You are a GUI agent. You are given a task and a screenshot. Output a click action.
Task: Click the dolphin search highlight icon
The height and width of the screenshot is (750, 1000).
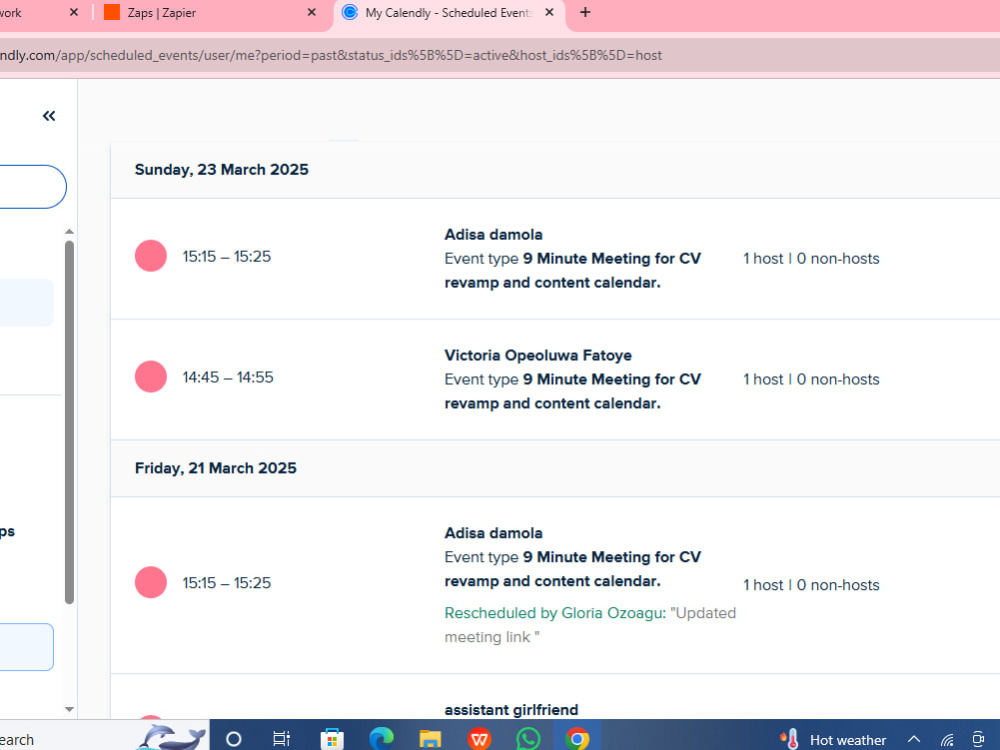(x=172, y=737)
